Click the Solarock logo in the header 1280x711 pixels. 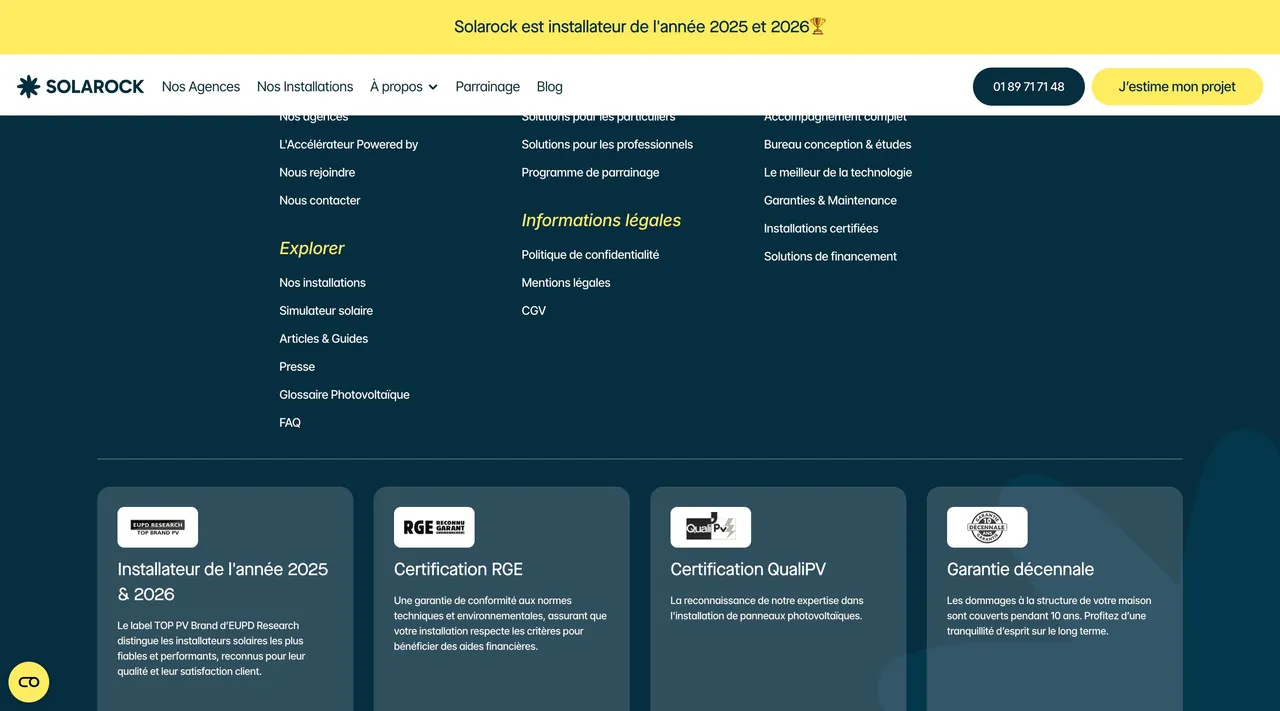tap(81, 87)
